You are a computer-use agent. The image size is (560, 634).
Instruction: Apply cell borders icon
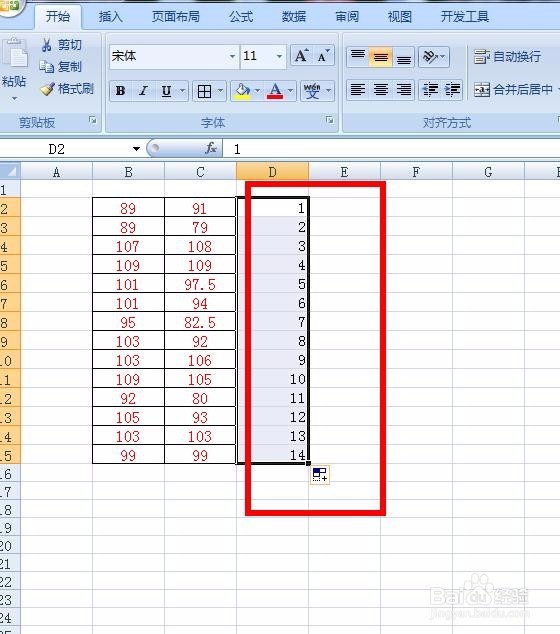[x=205, y=91]
